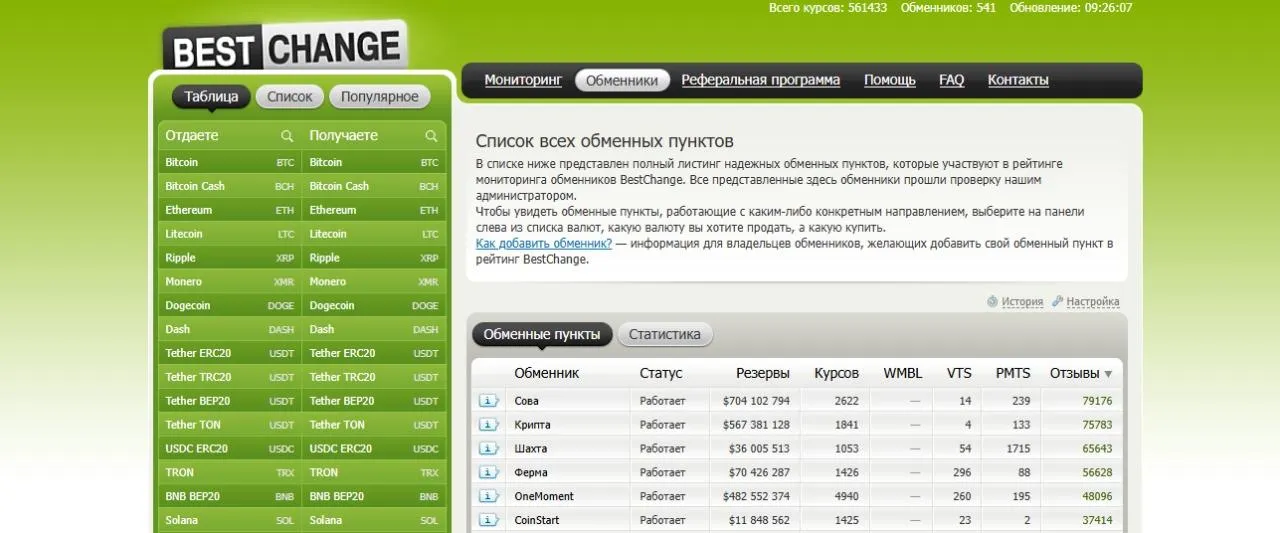The width and height of the screenshot is (1280, 533).
Task: Select Dash in the Отдаете column
Action: 230,329
